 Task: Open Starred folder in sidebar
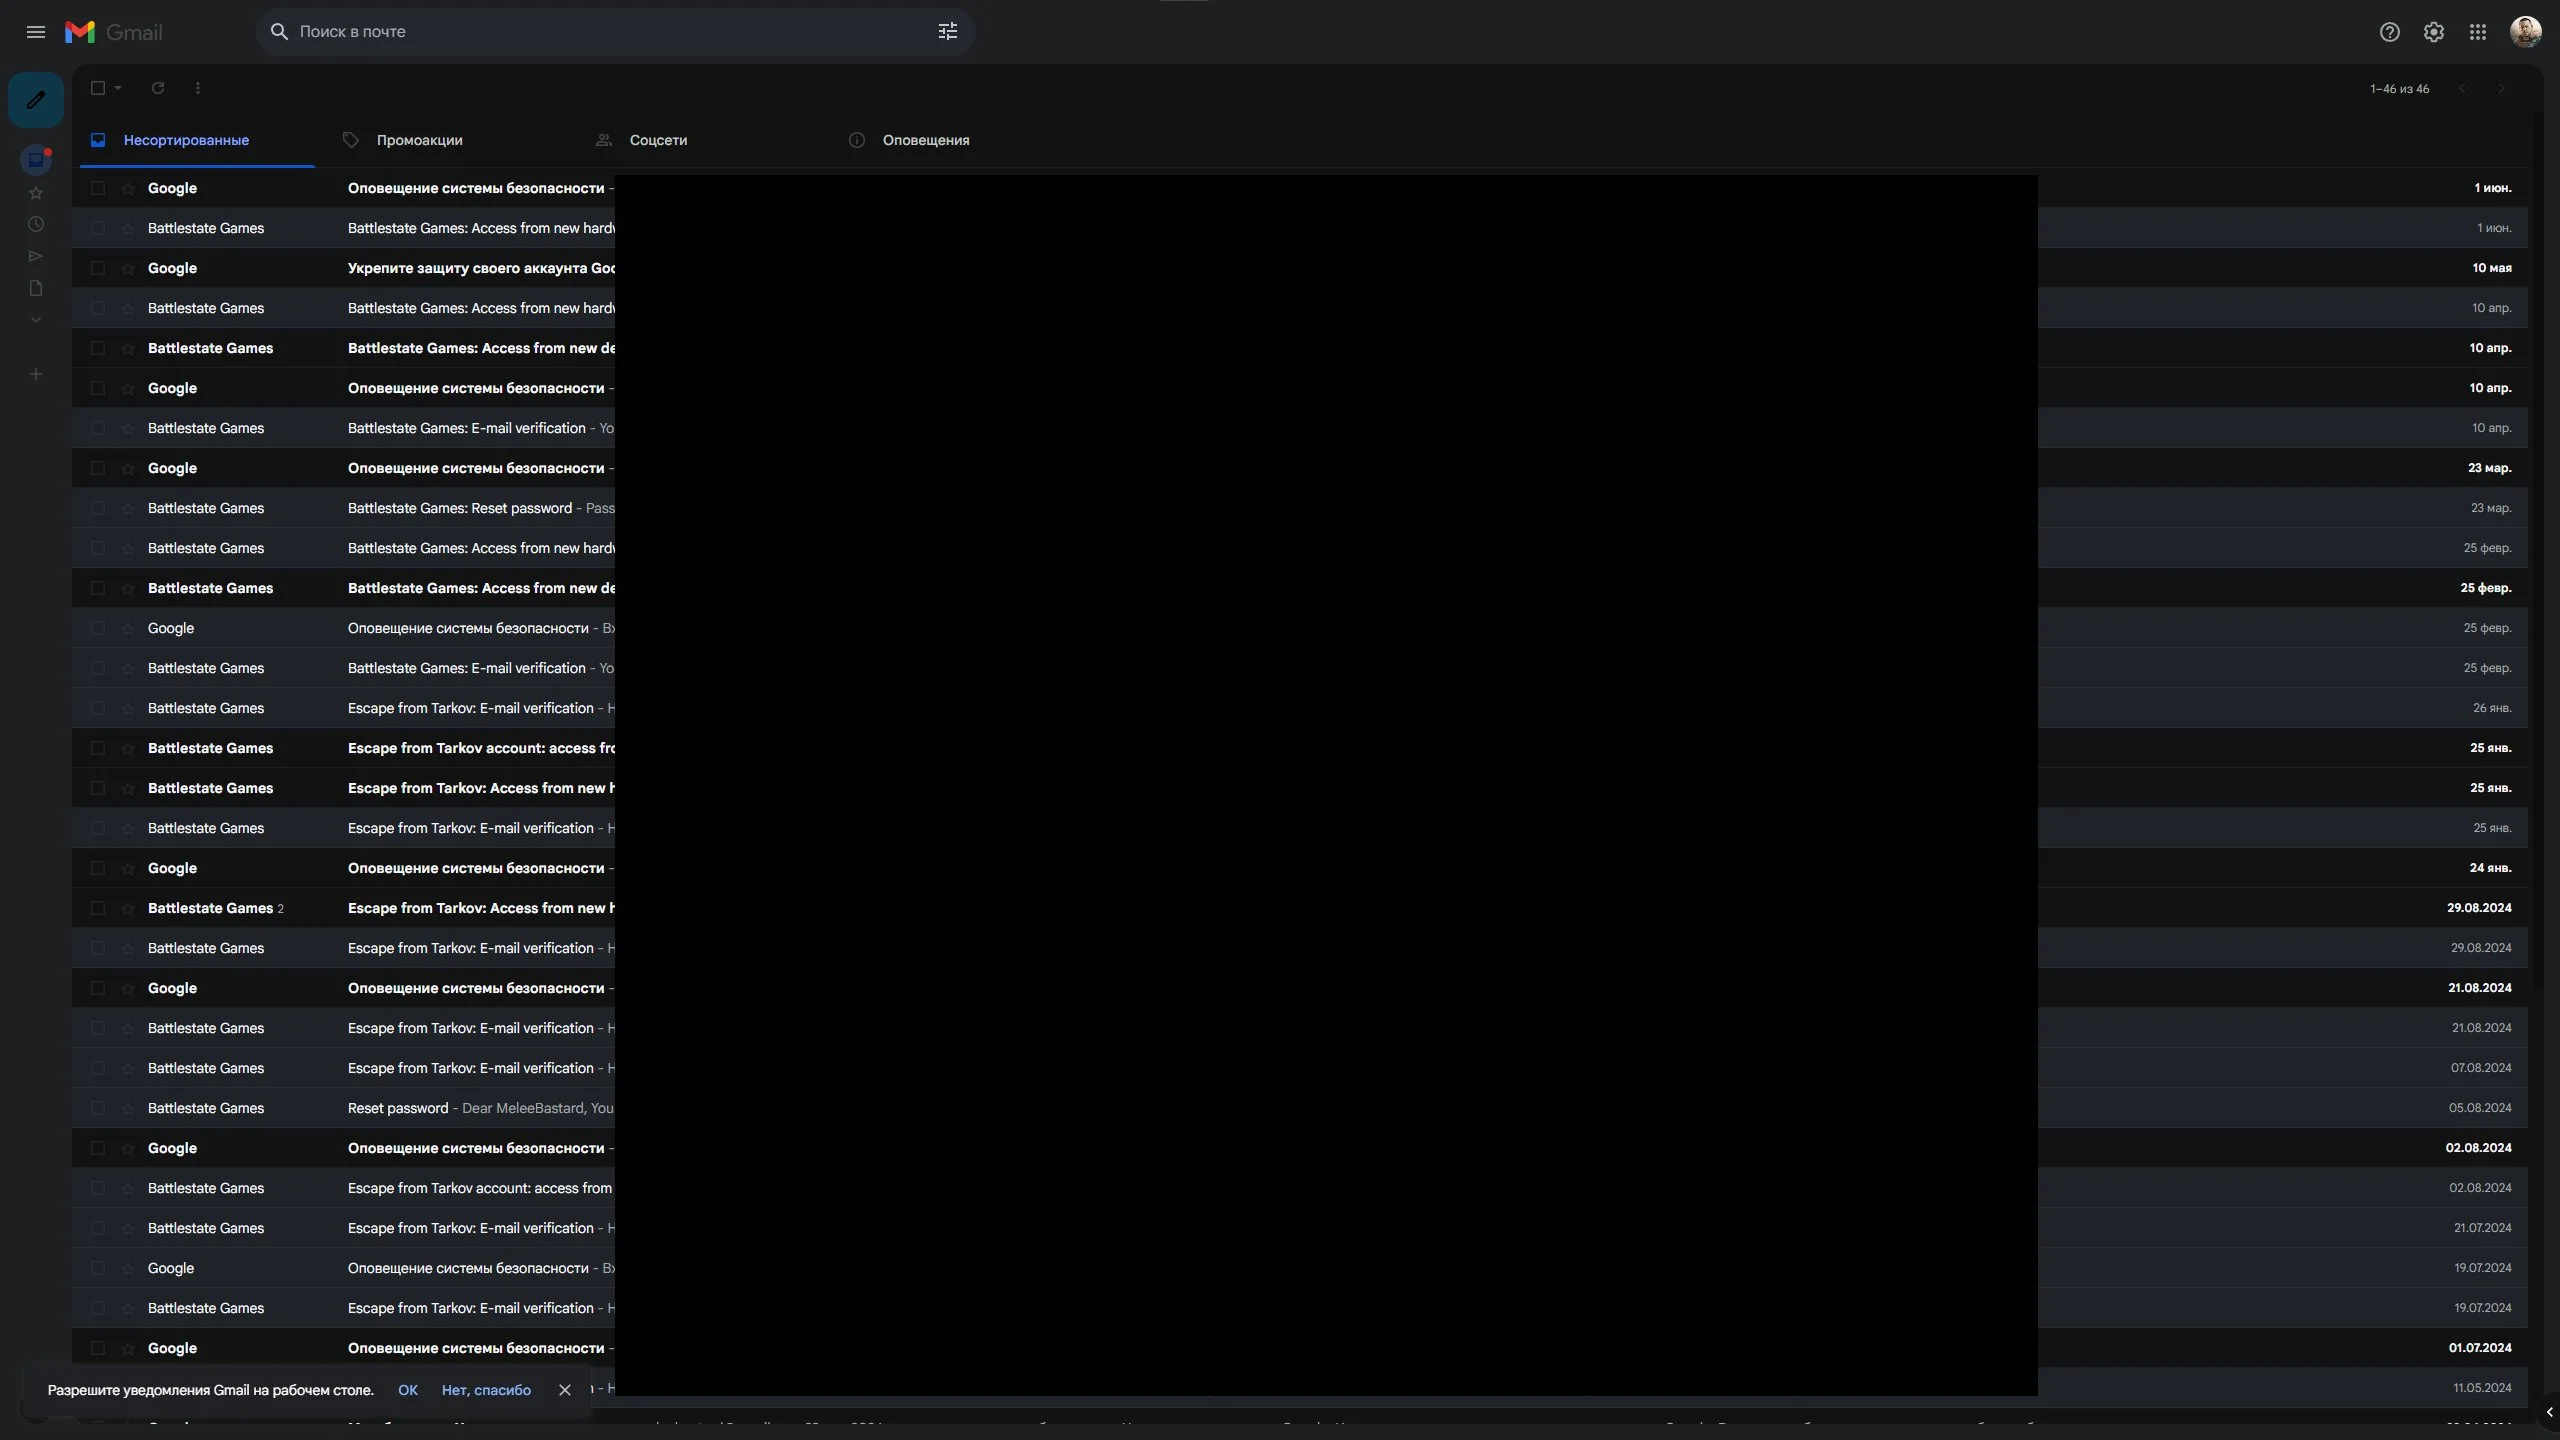click(36, 193)
